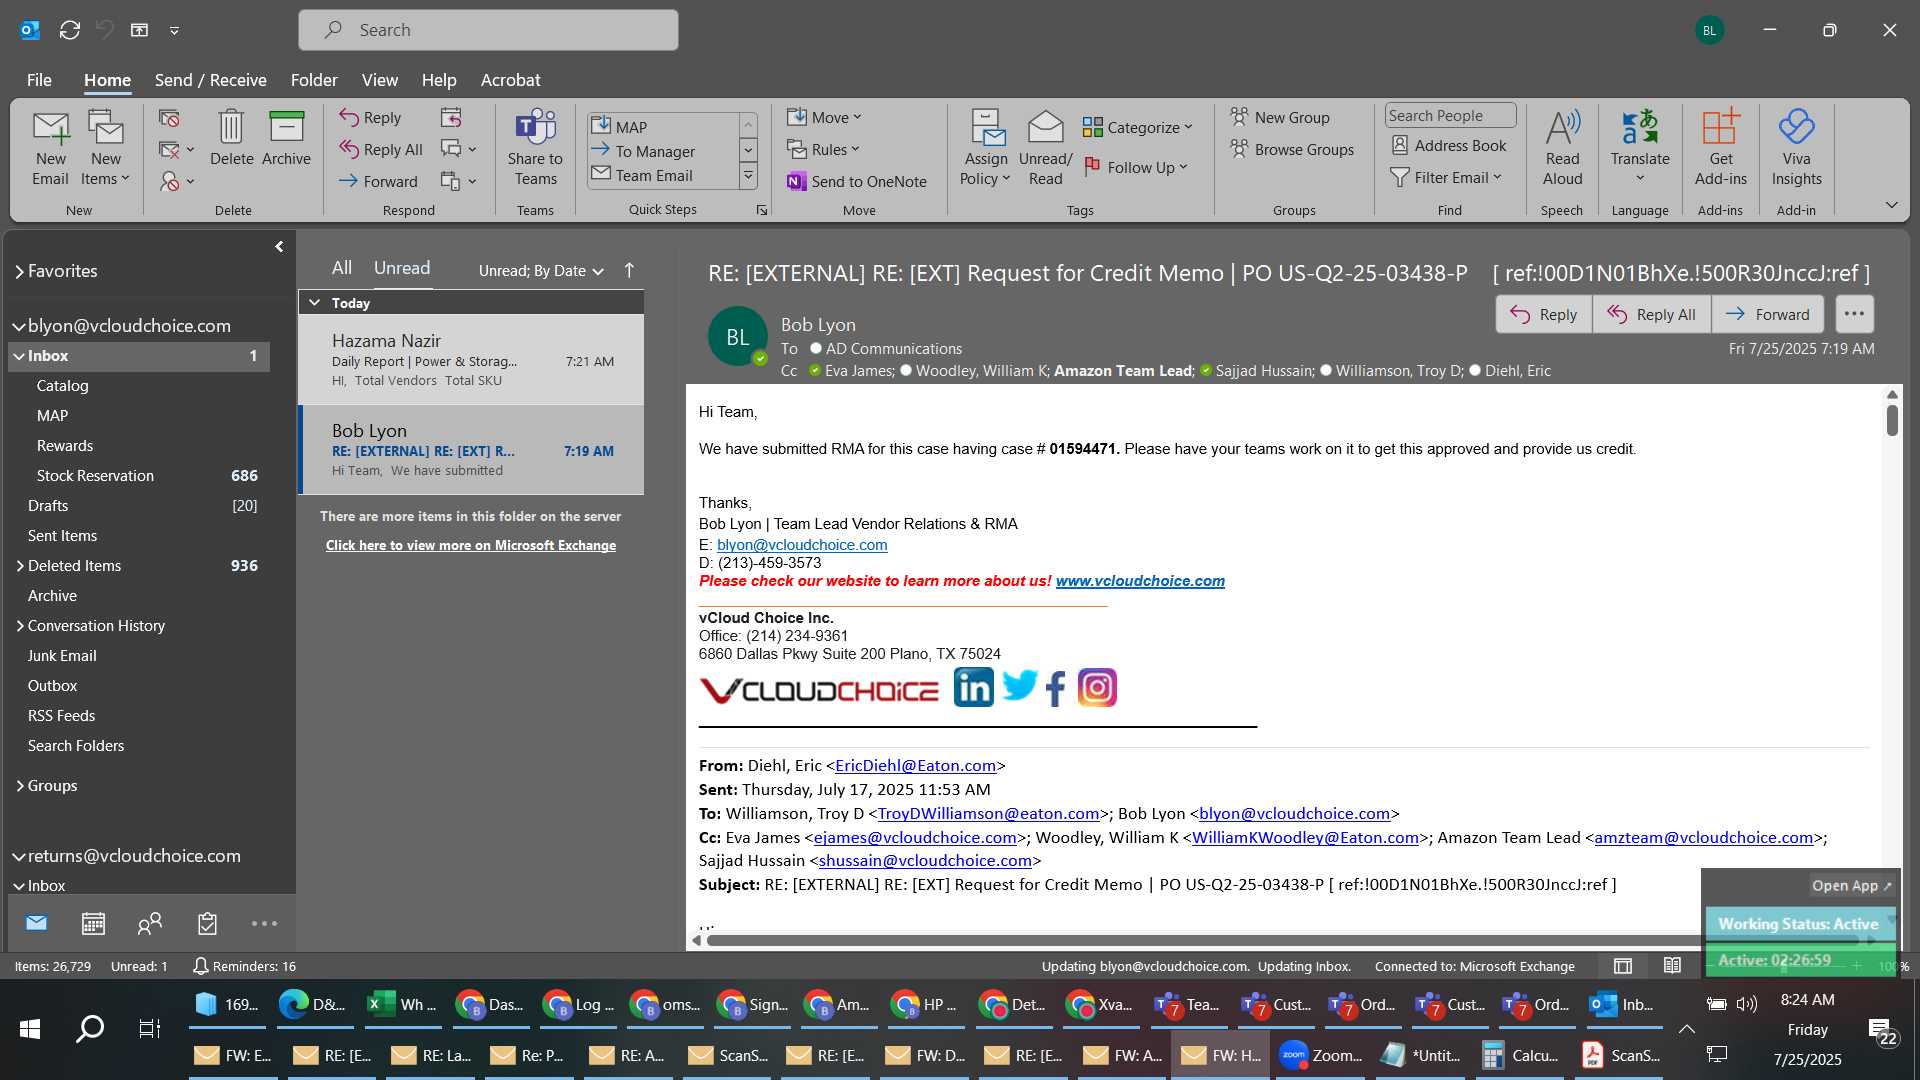The height and width of the screenshot is (1080, 1920).
Task: Show All messages tab
Action: [x=342, y=268]
